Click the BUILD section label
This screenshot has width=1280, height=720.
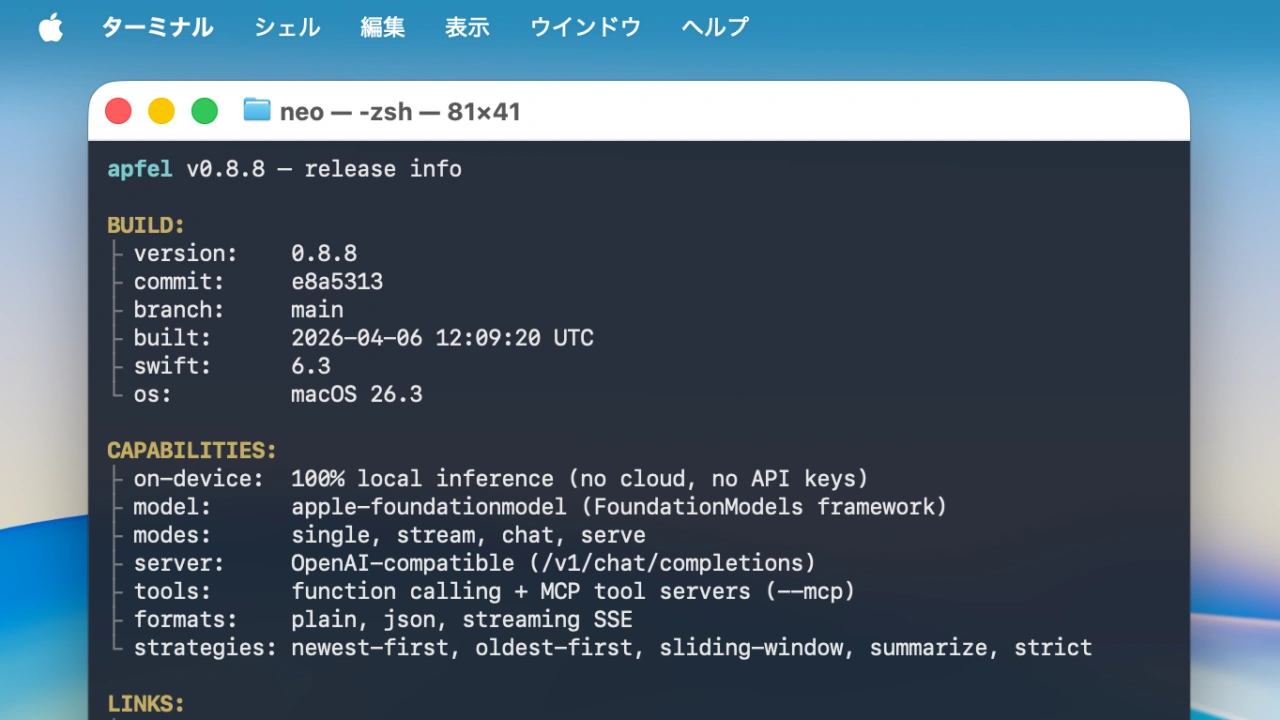145,225
